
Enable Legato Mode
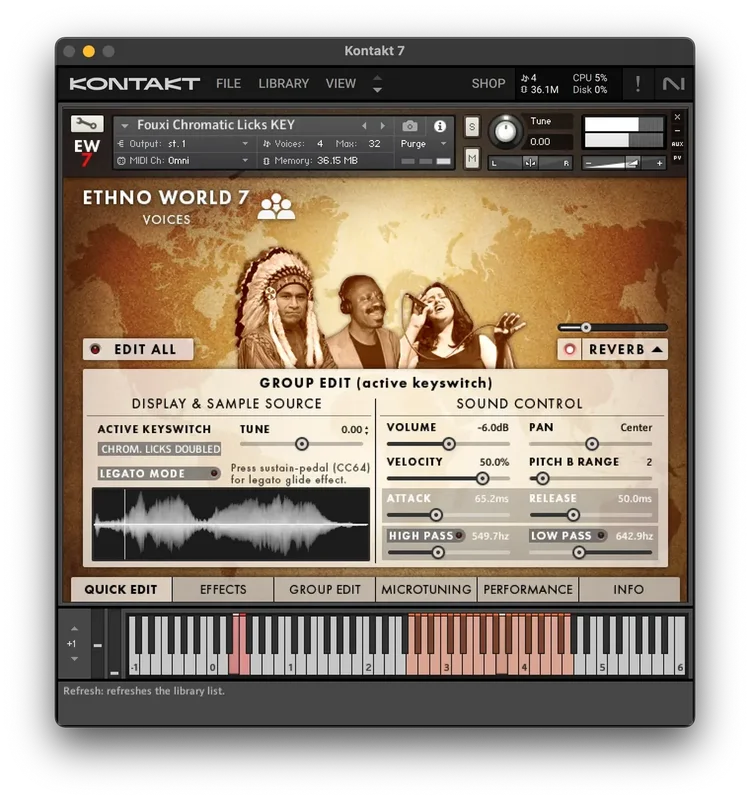tap(159, 473)
